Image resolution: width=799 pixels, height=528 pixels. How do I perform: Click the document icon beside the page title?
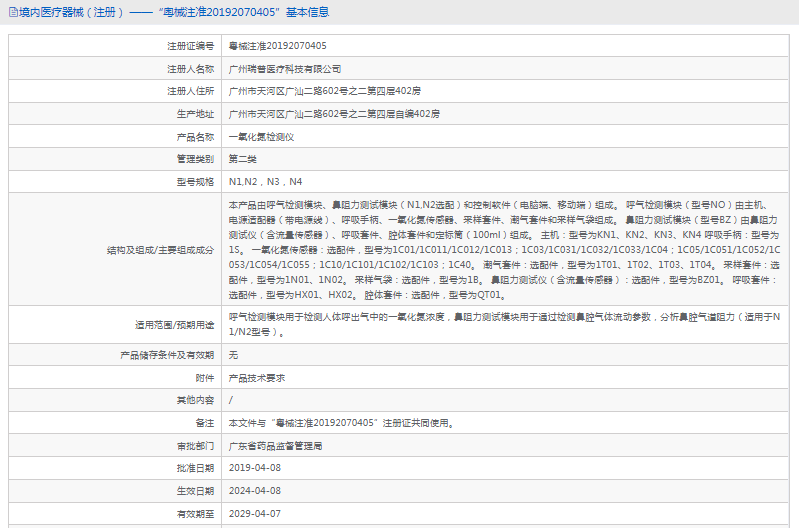tap(10, 12)
